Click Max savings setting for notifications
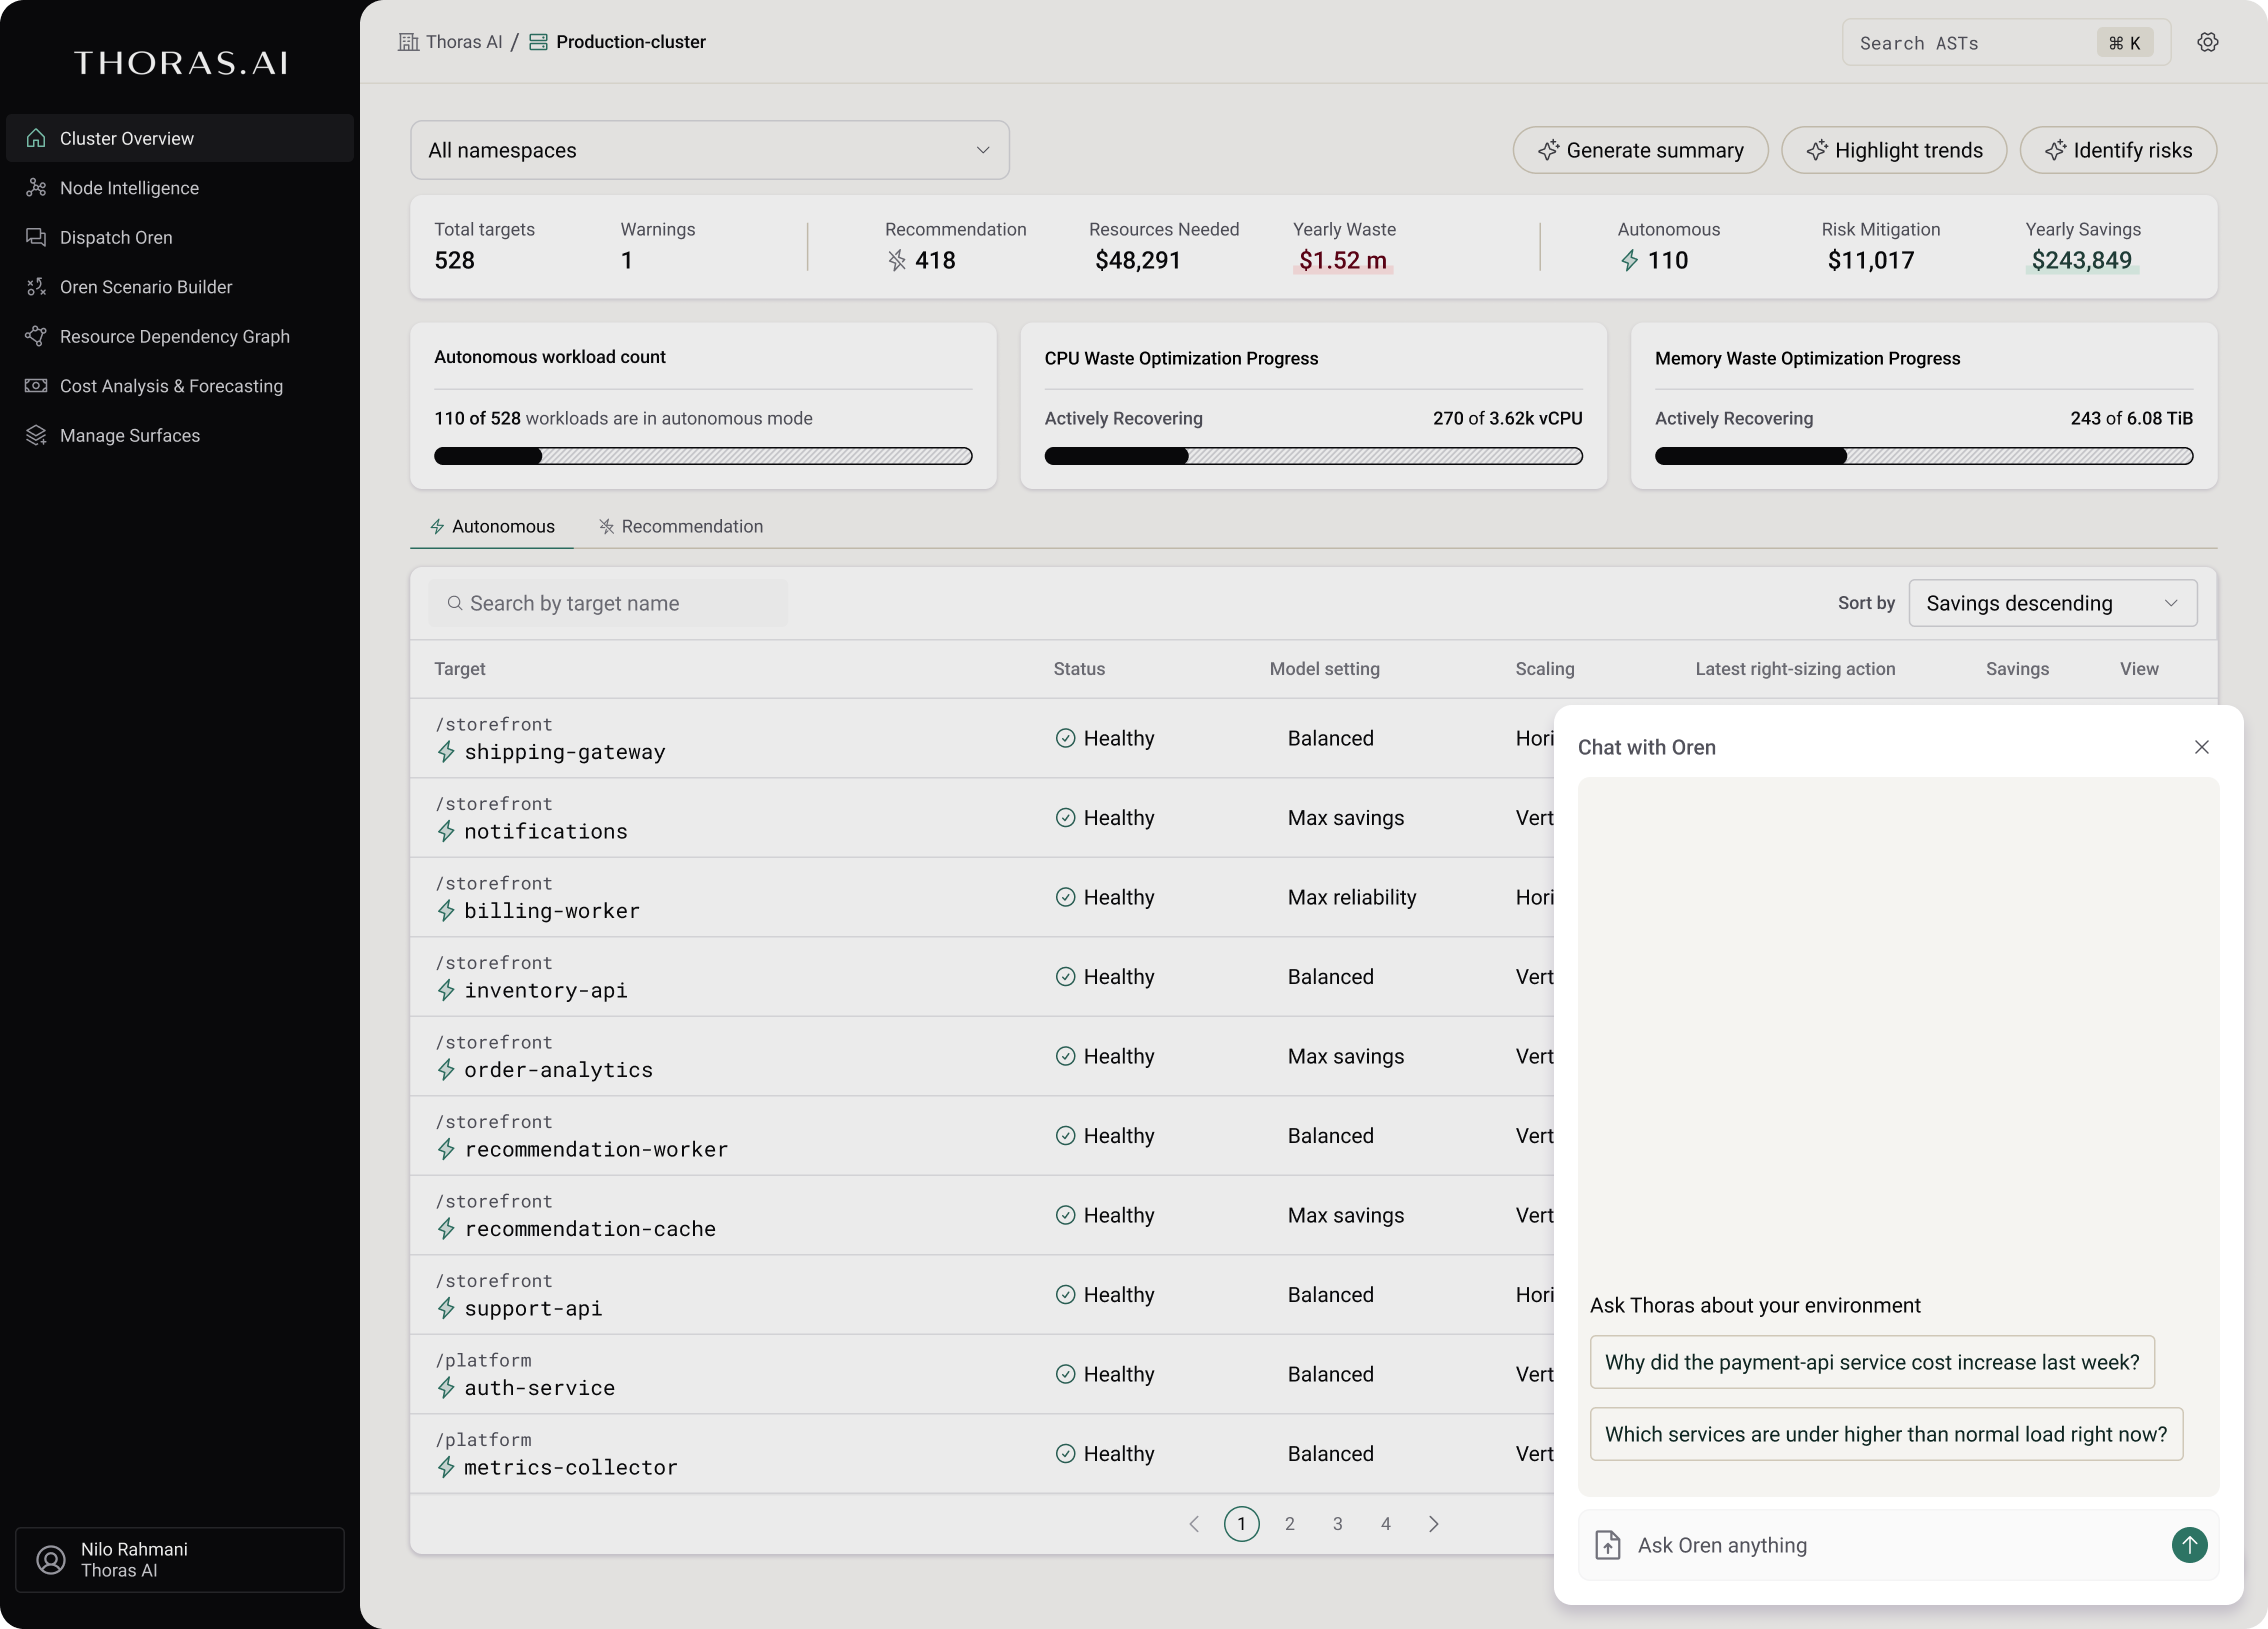 click(x=1345, y=818)
